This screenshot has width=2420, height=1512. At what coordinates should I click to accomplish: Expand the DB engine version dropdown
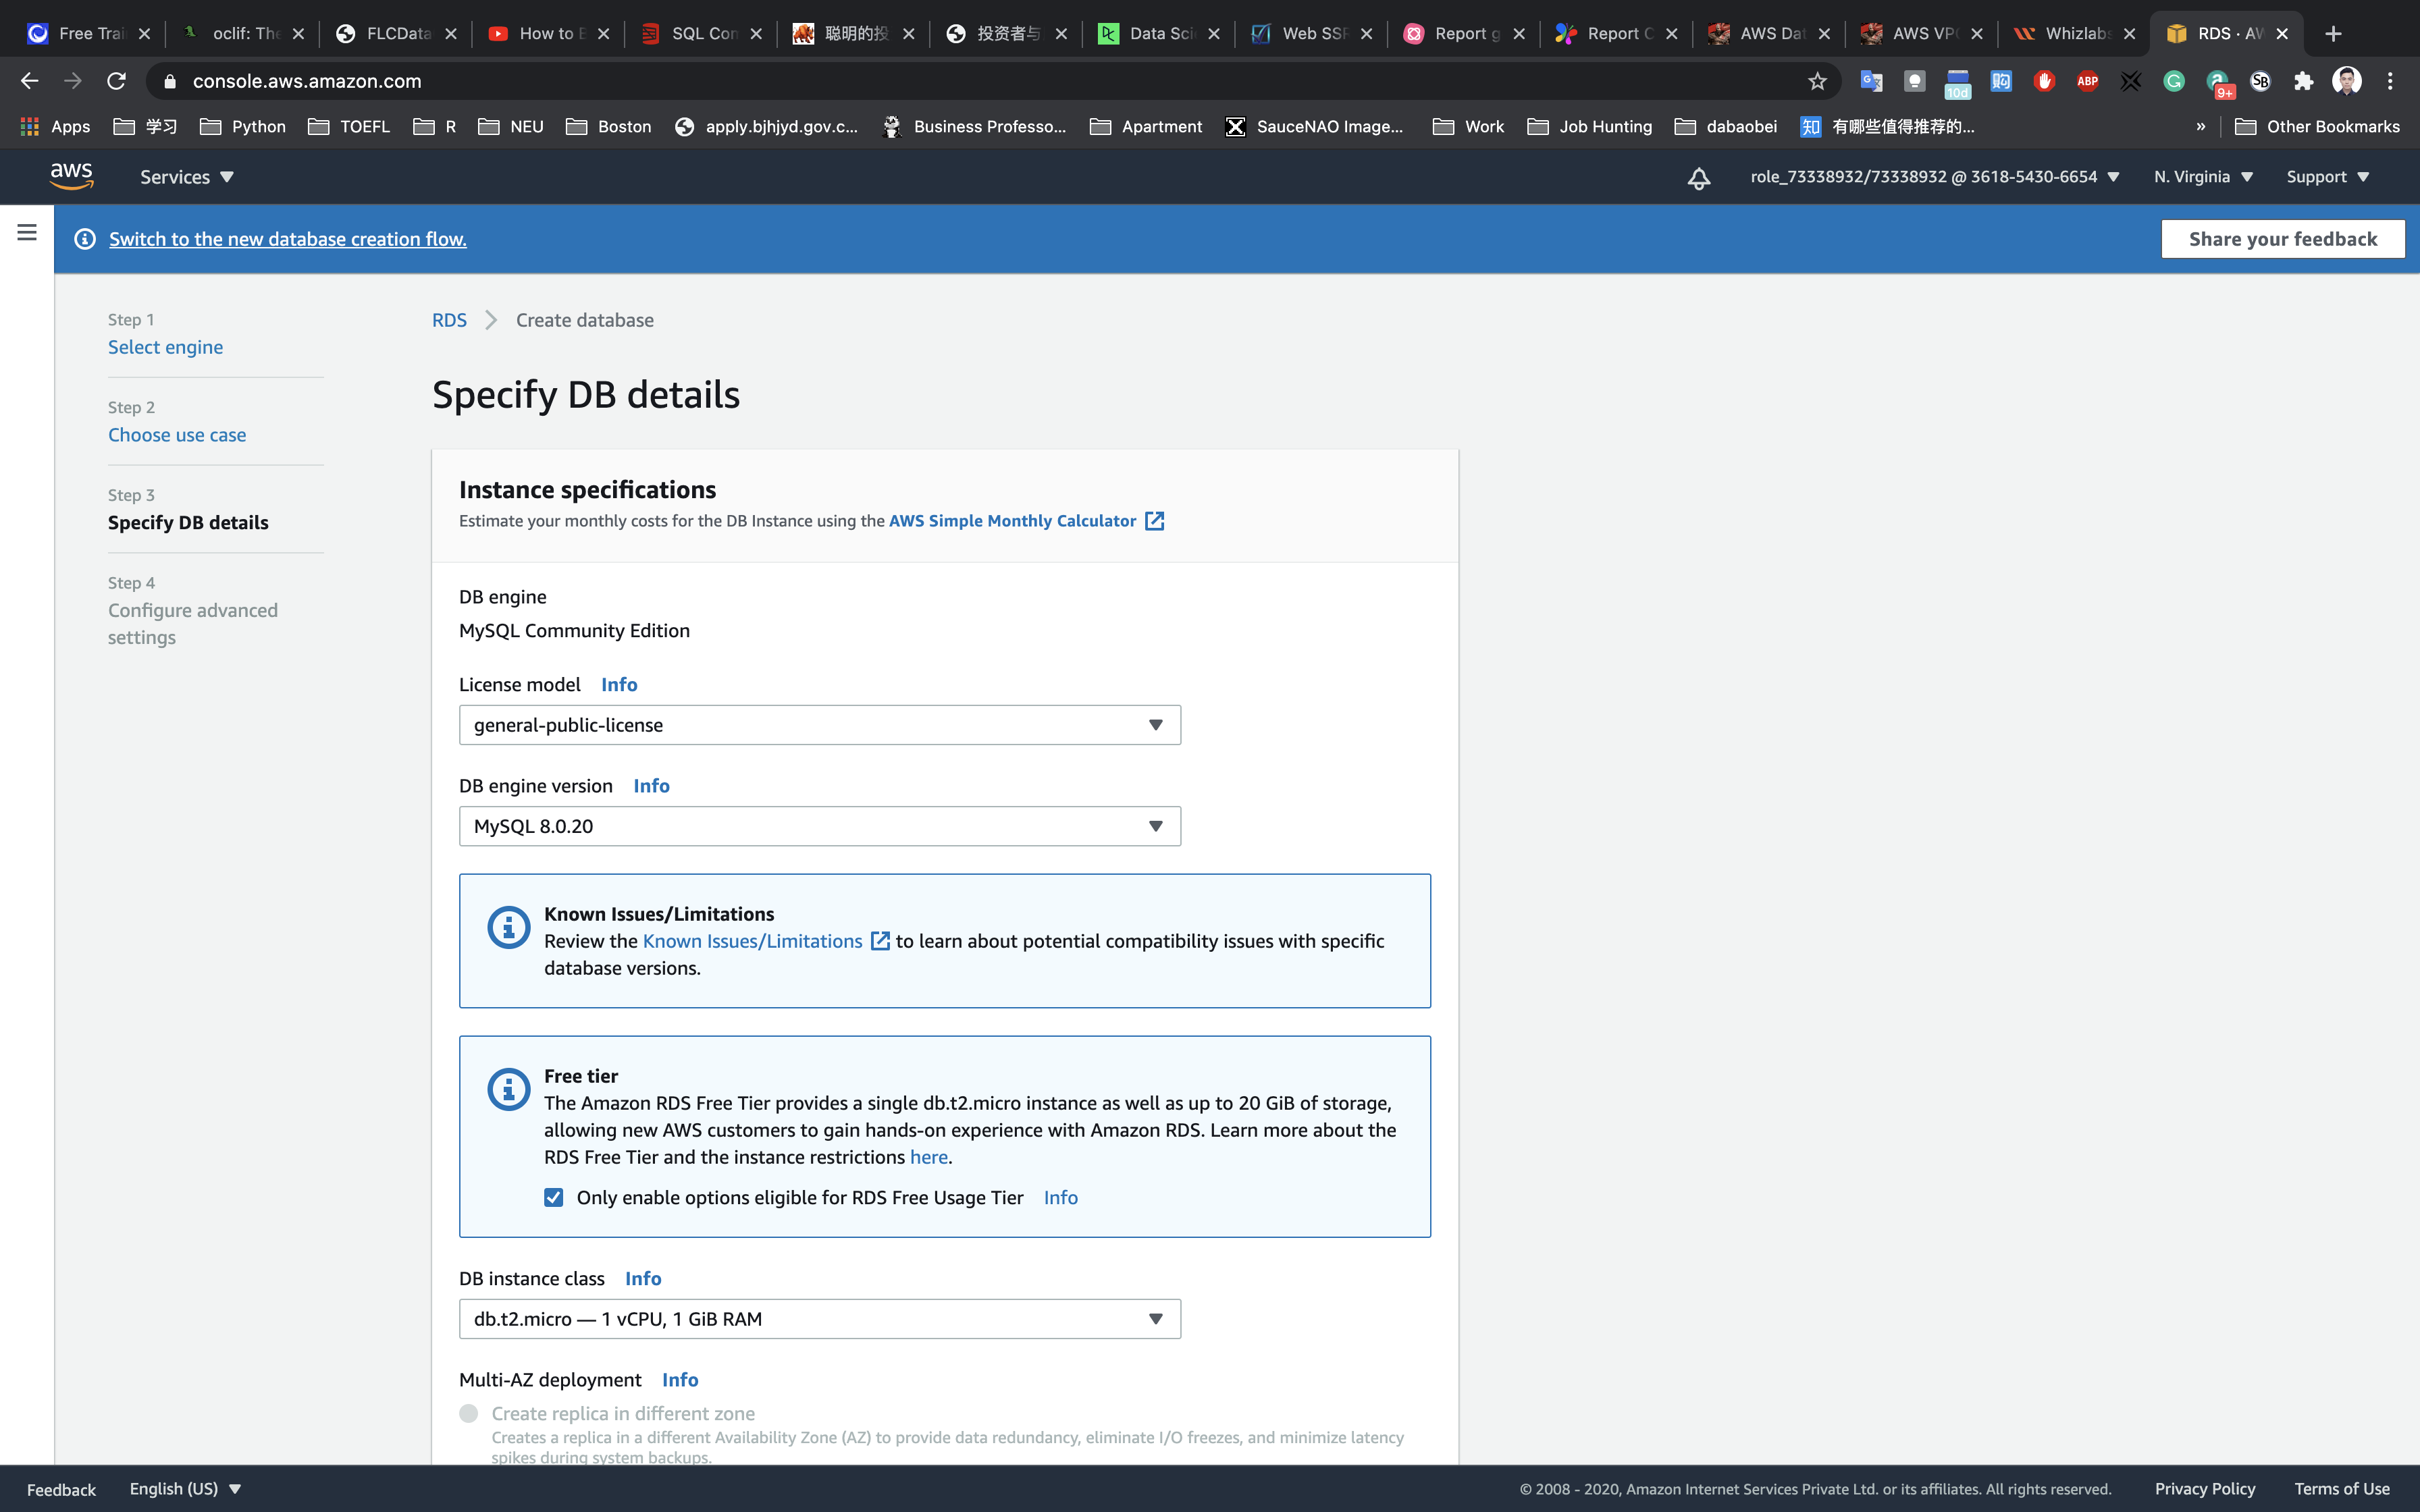819,826
